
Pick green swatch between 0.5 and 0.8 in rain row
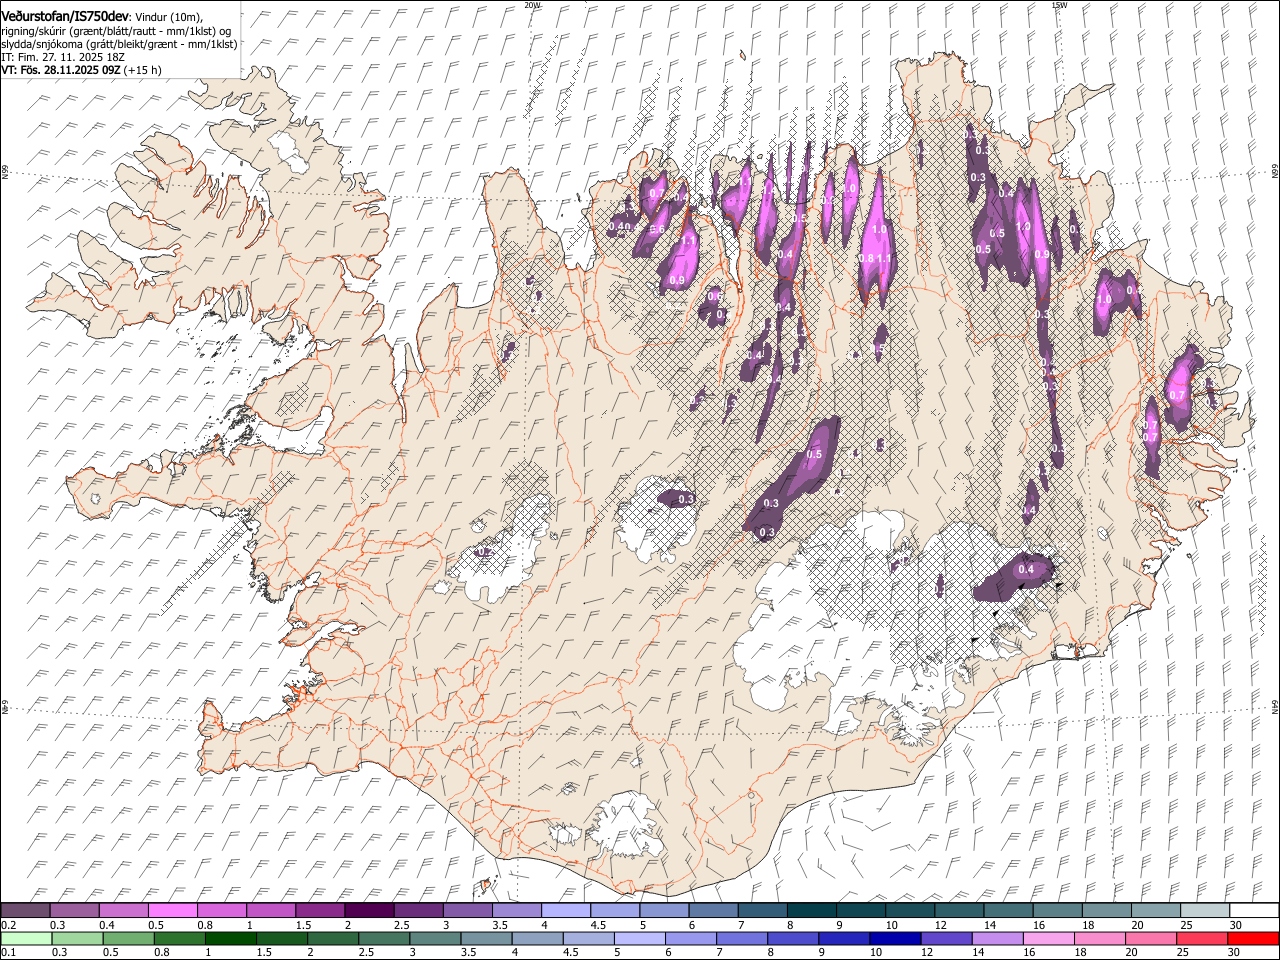pos(128,939)
